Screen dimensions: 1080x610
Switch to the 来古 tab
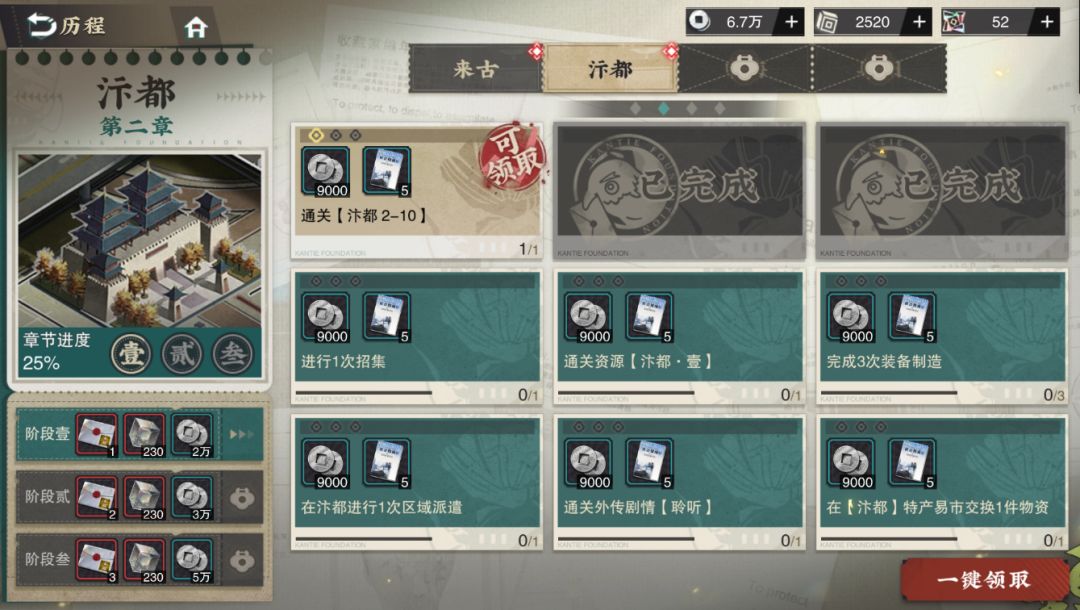[475, 69]
